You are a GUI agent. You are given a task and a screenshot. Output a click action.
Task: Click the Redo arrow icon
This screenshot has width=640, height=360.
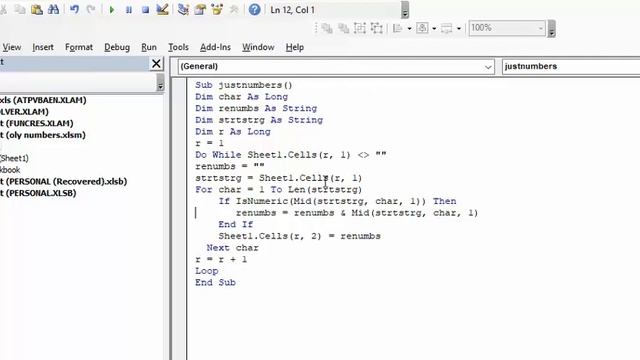tap(91, 9)
